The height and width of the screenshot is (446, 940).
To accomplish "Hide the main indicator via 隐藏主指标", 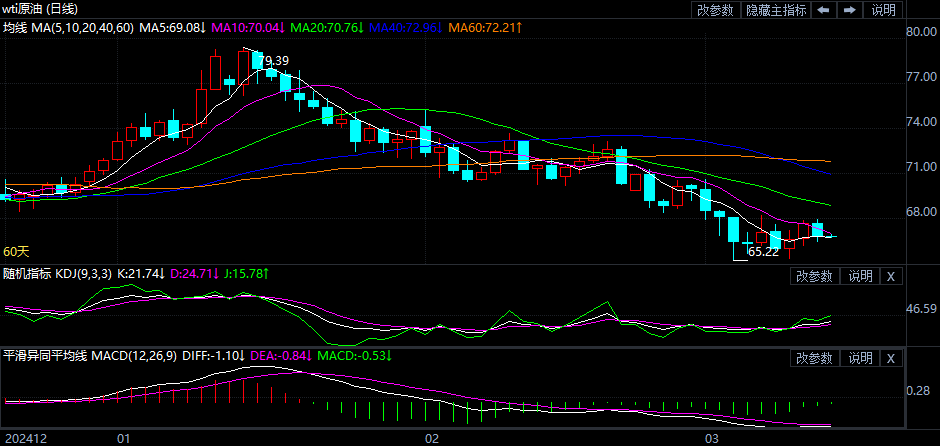I will pos(776,10).
